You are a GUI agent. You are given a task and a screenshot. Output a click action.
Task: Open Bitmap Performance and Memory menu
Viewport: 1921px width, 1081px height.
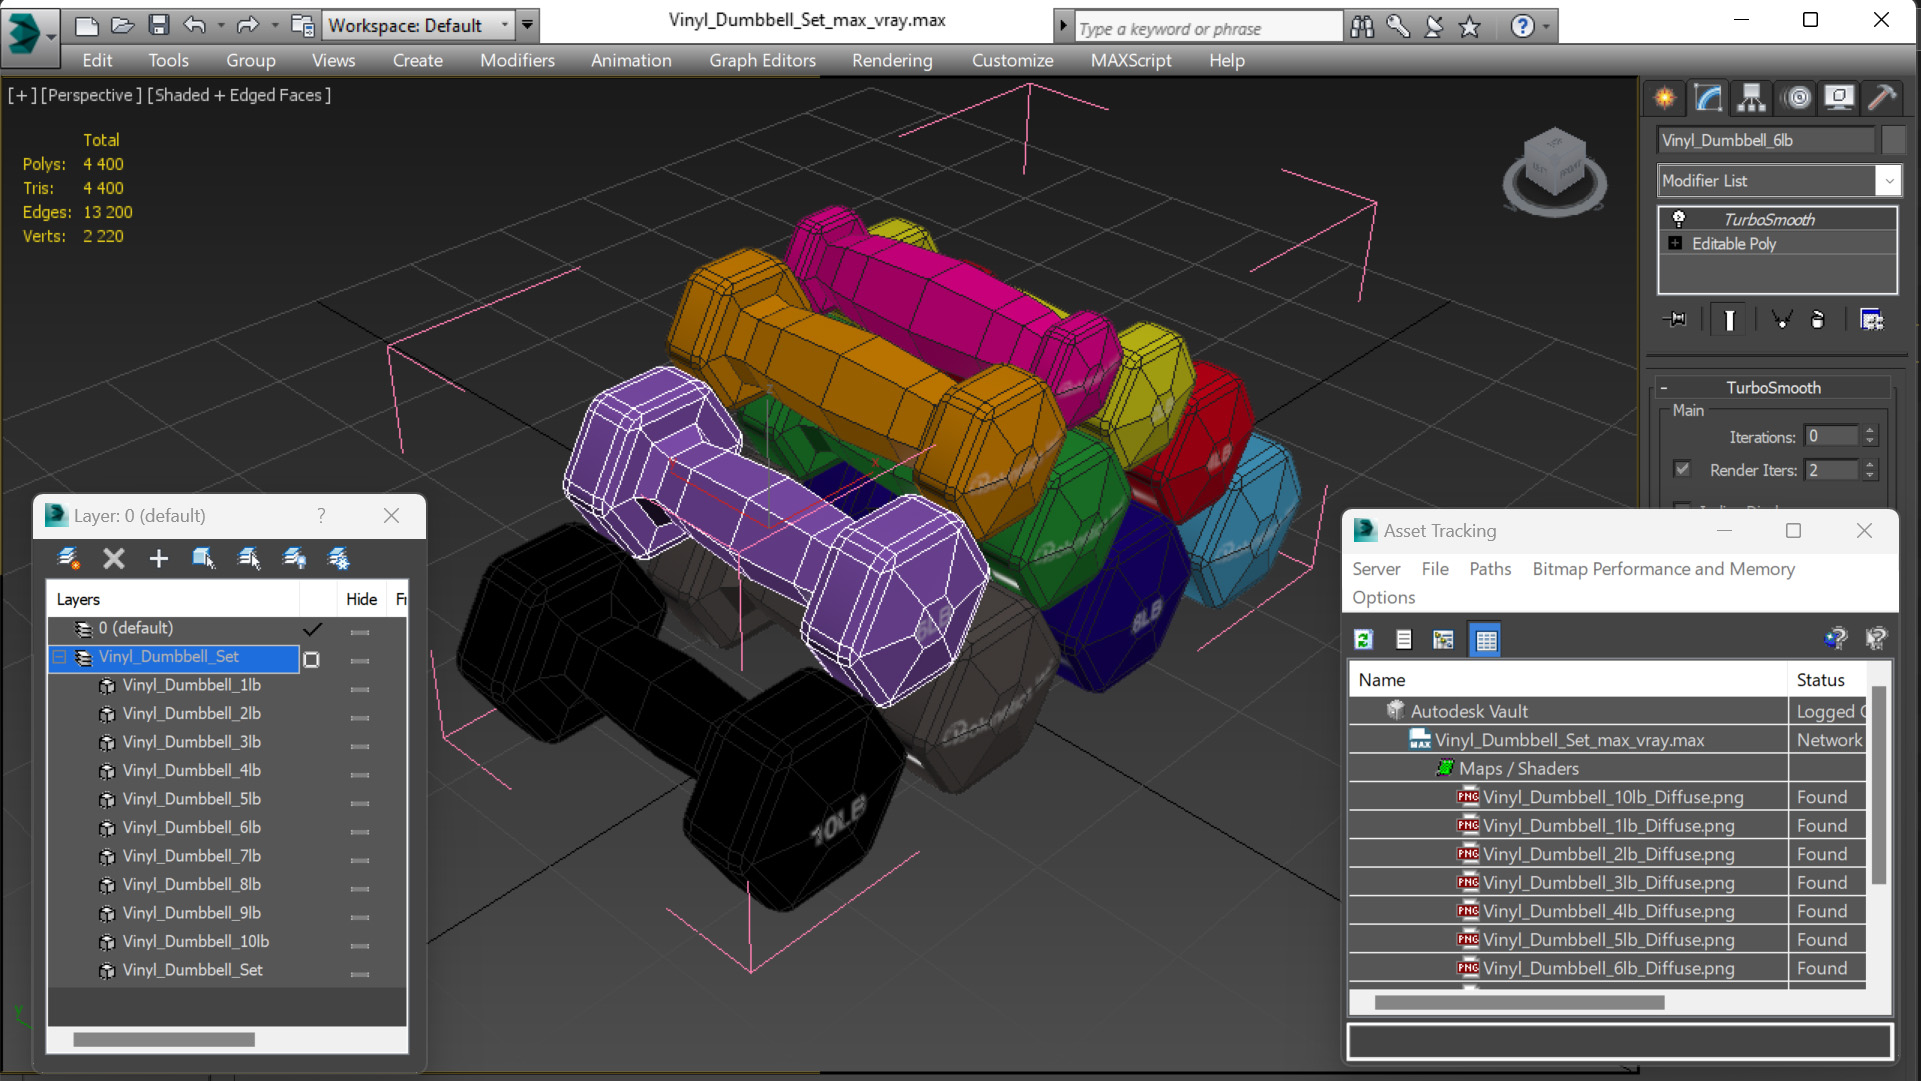1663,569
